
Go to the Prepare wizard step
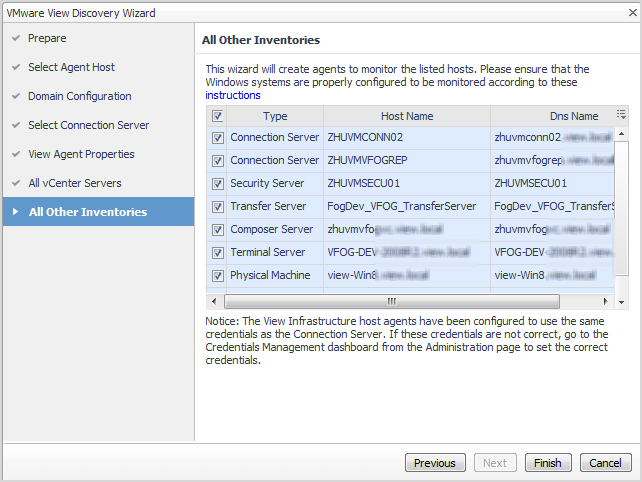(48, 38)
